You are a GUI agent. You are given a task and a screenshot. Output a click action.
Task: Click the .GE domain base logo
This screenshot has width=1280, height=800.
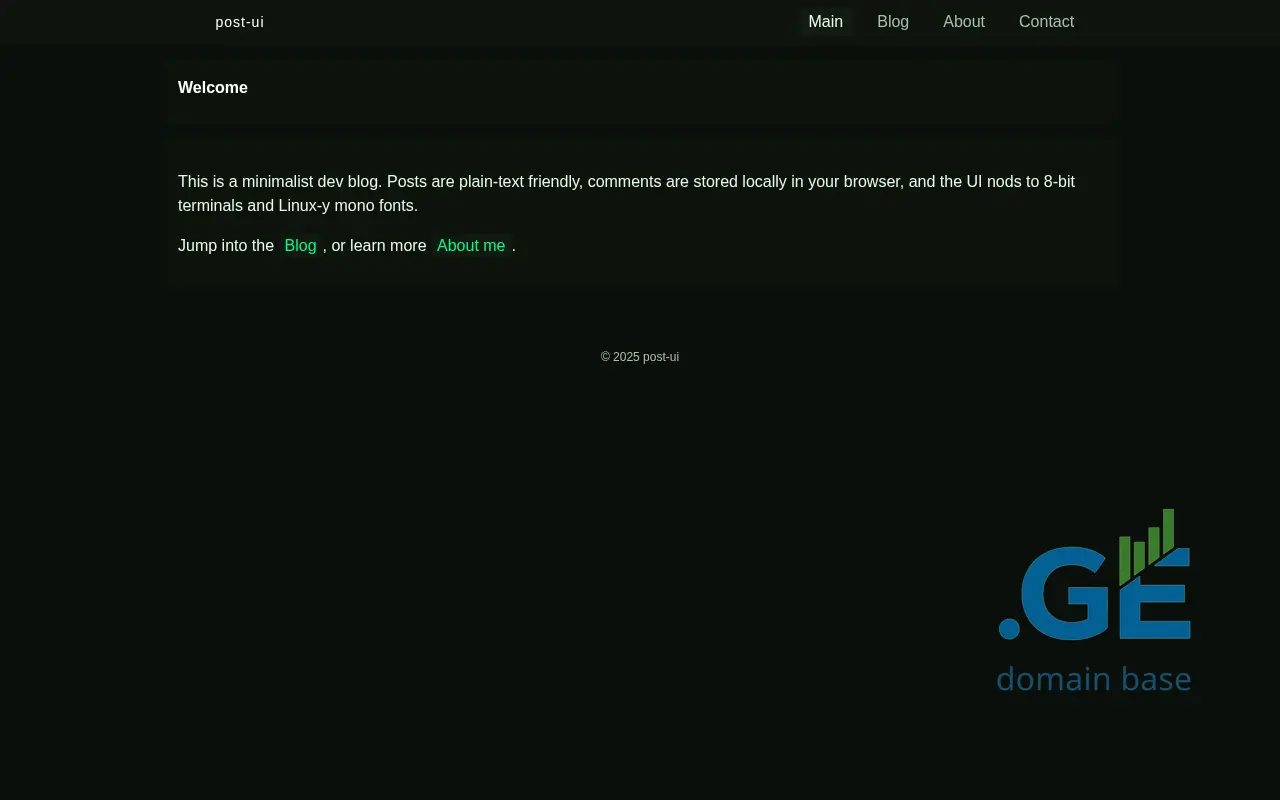pyautogui.click(x=1094, y=600)
